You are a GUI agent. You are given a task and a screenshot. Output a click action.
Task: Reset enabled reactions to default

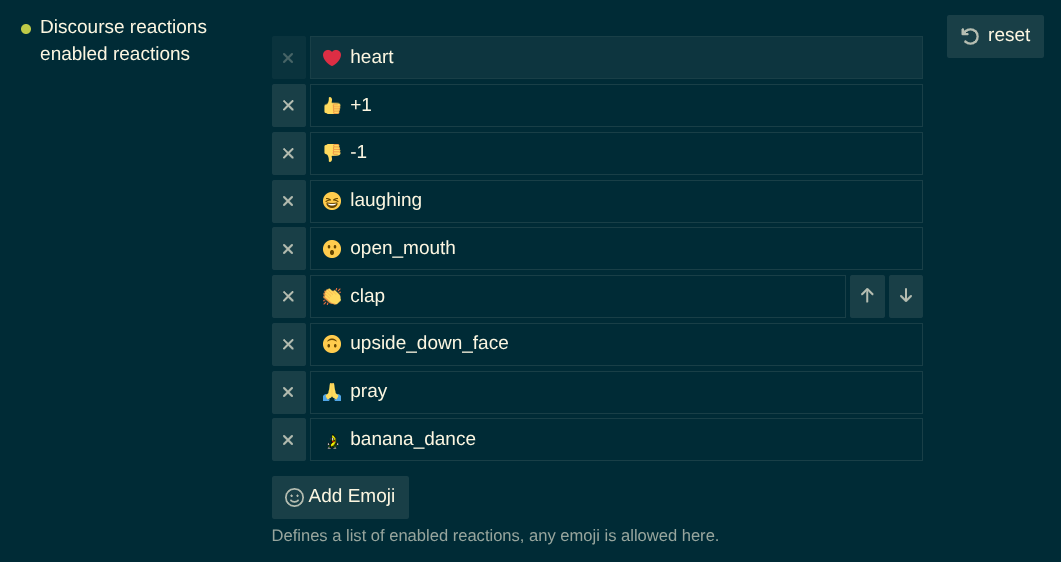point(995,36)
